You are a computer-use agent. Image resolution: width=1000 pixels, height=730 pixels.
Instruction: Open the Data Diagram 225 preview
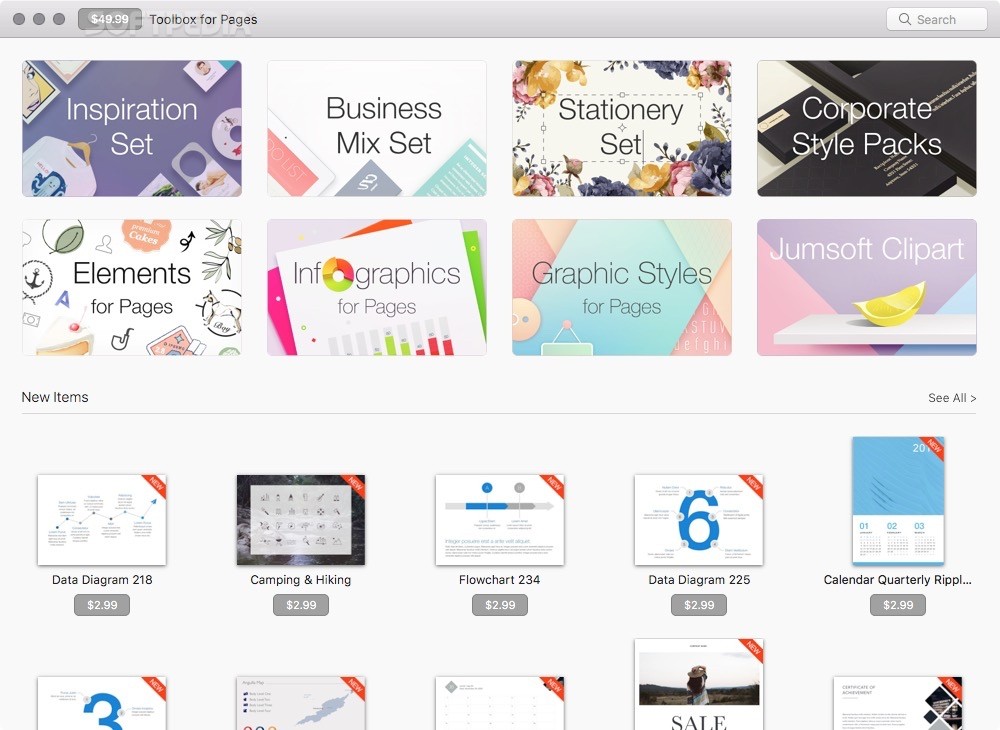point(698,518)
